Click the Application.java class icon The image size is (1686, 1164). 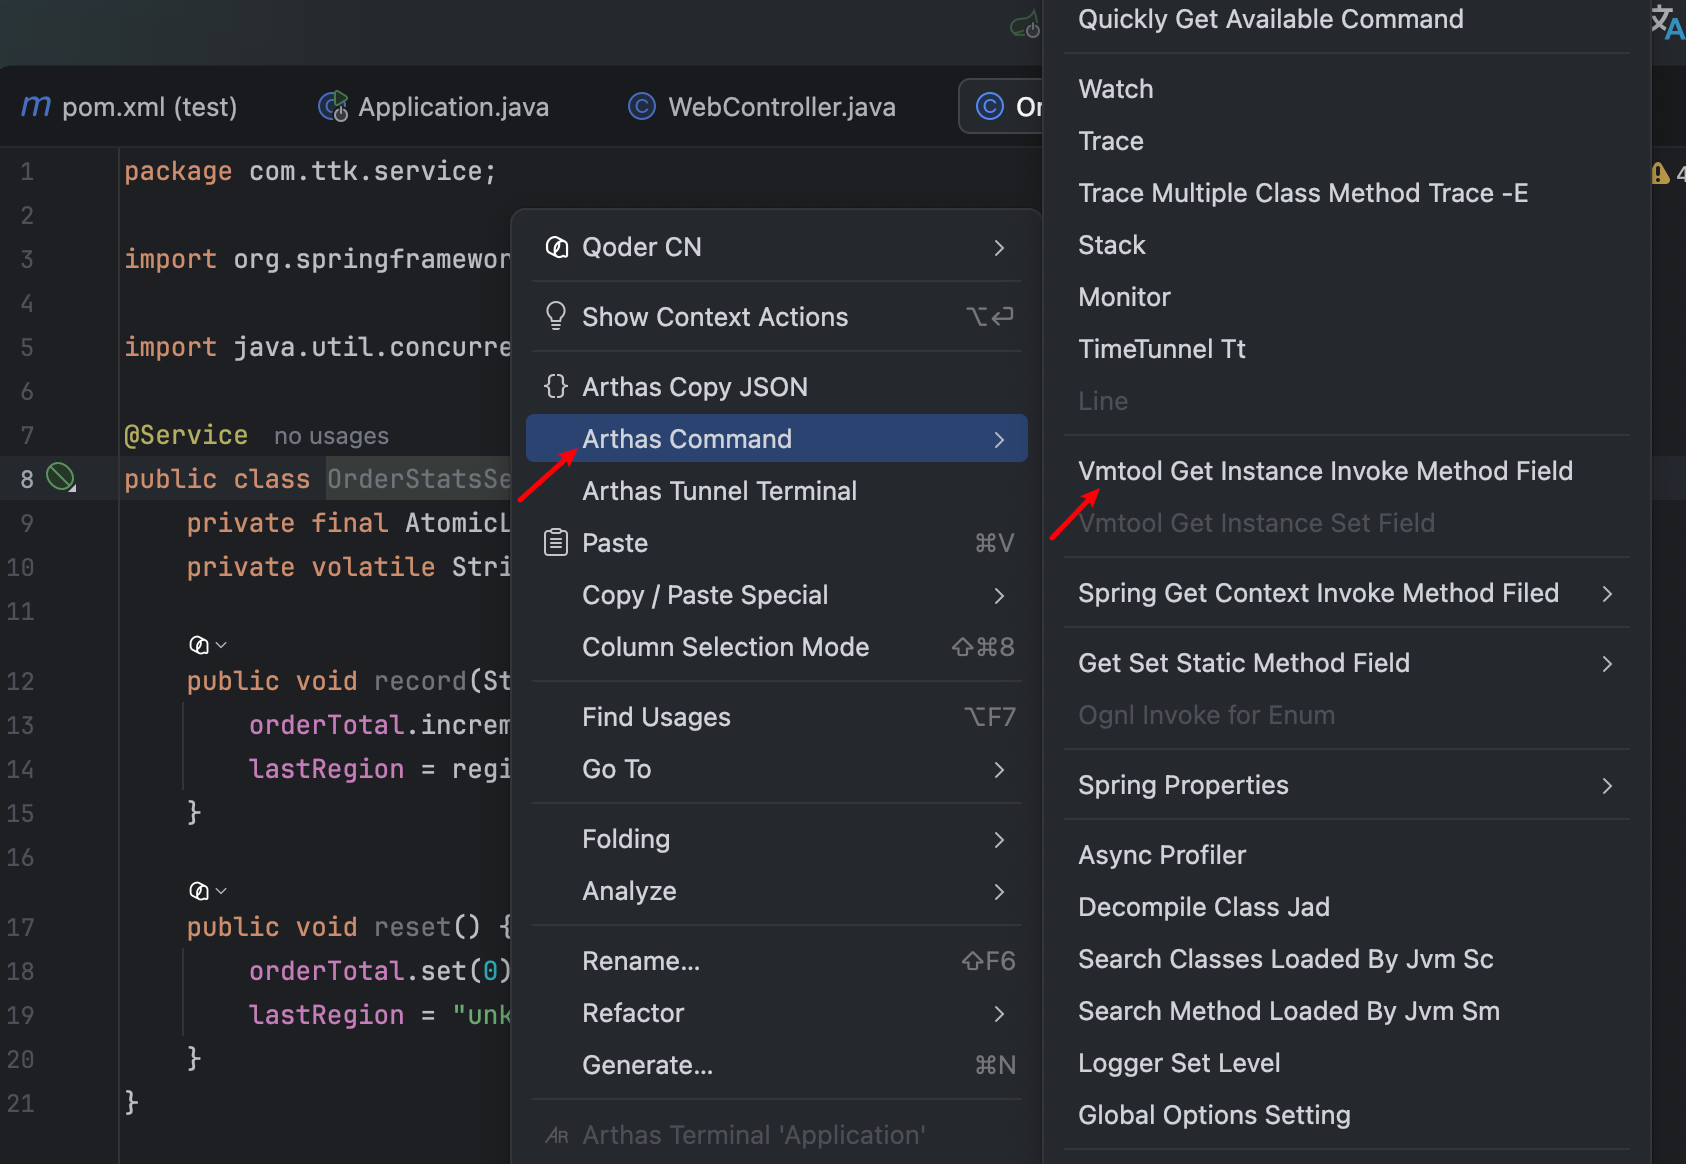tap(333, 106)
